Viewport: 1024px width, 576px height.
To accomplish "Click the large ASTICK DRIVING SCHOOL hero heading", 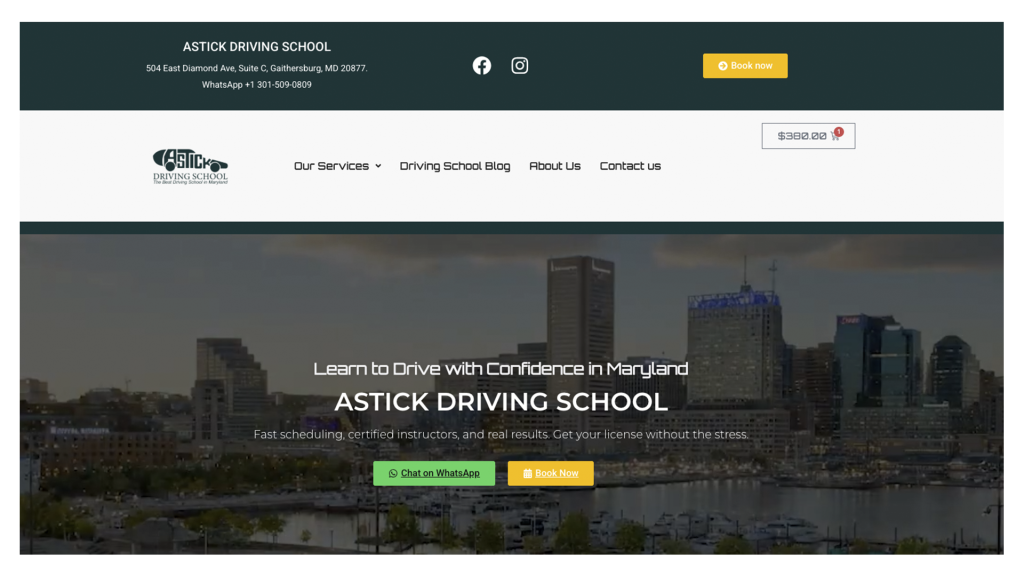I will (501, 402).
